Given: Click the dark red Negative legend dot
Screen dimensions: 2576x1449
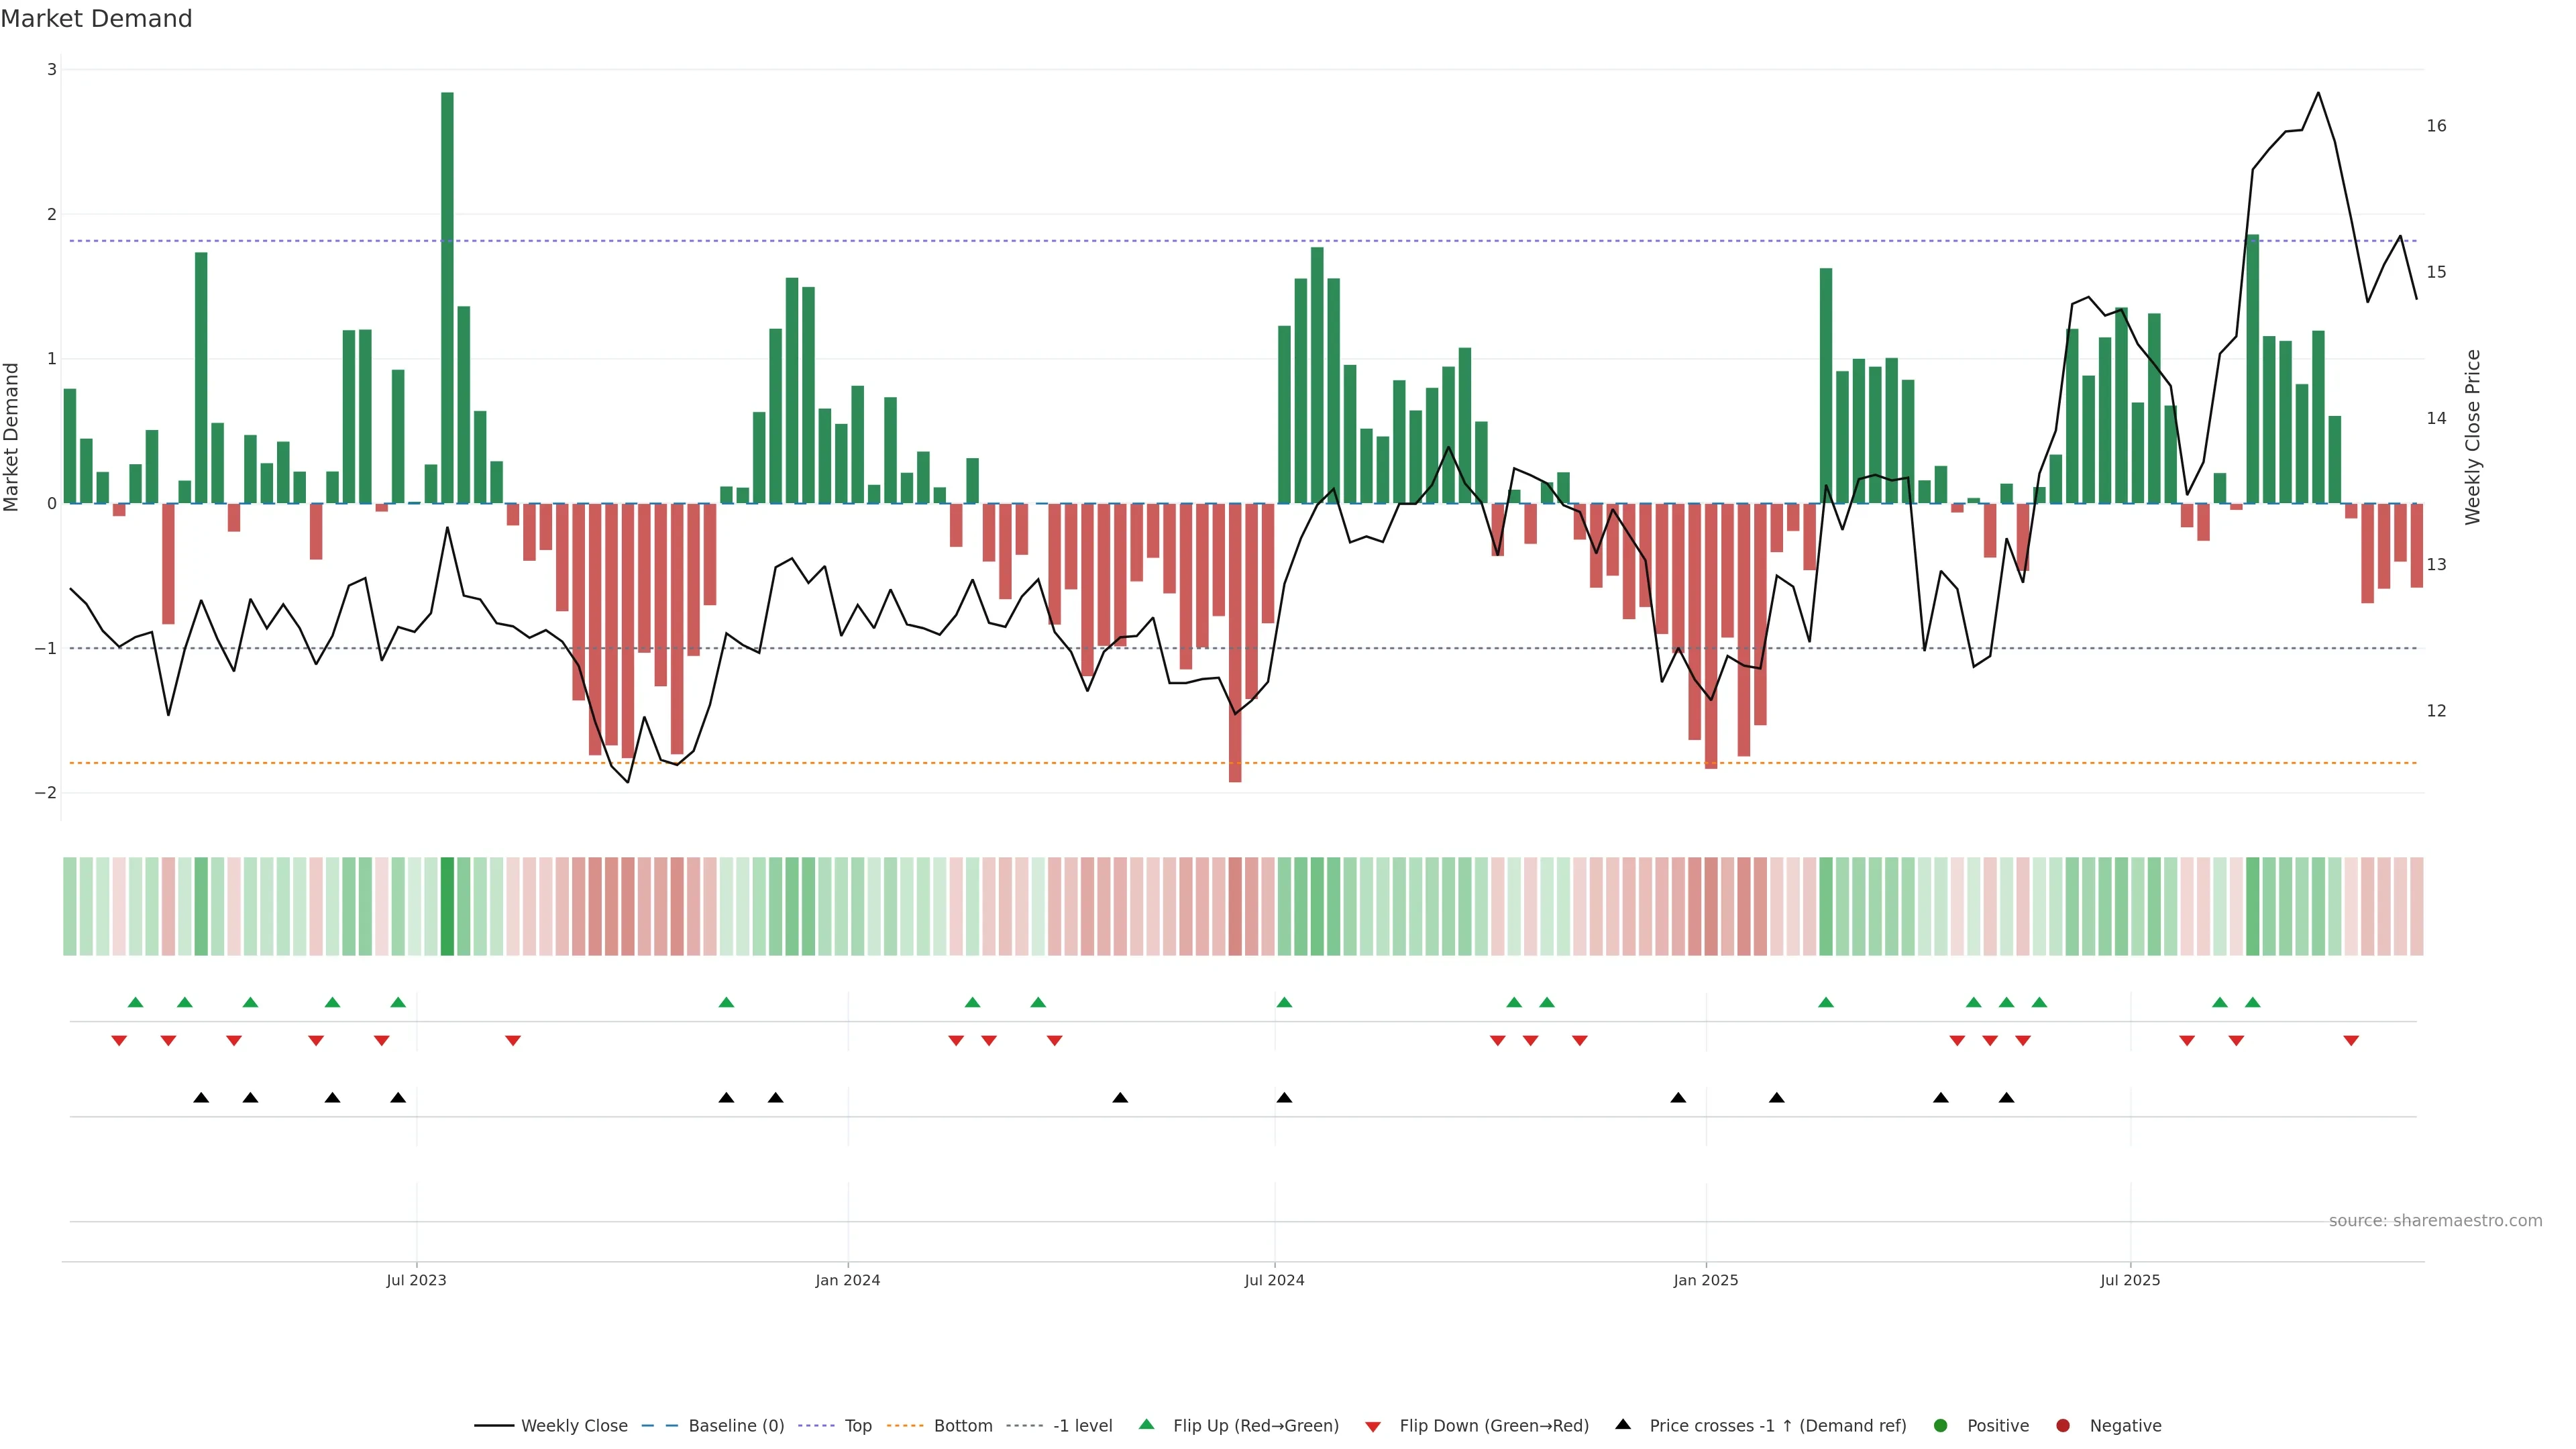Looking at the screenshot, I should 2063,1425.
